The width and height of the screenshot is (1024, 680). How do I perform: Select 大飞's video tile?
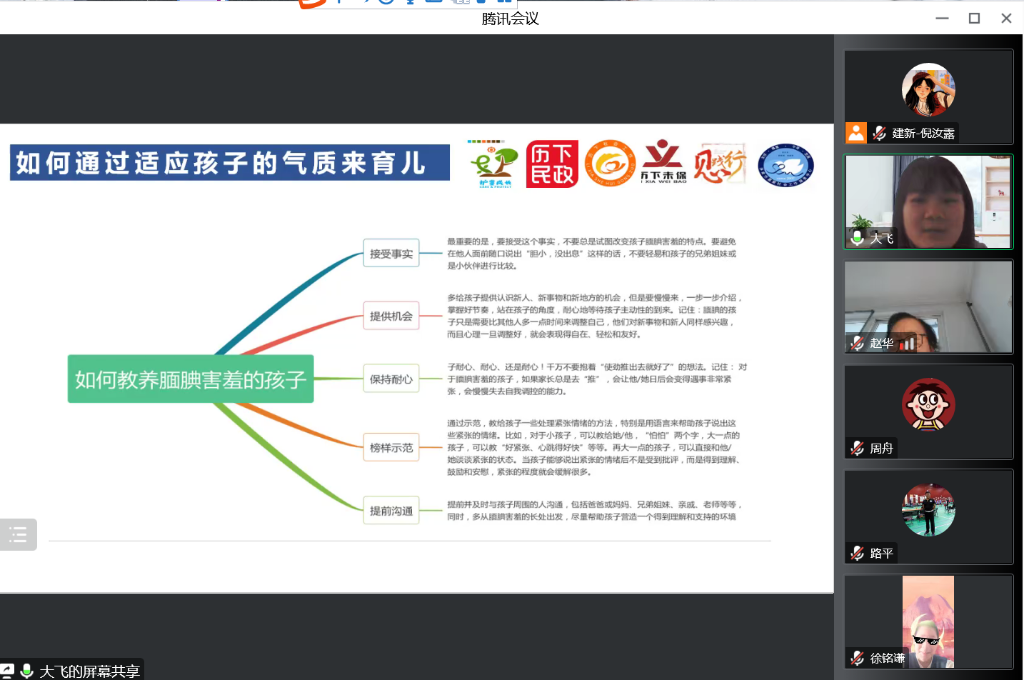tap(928, 201)
